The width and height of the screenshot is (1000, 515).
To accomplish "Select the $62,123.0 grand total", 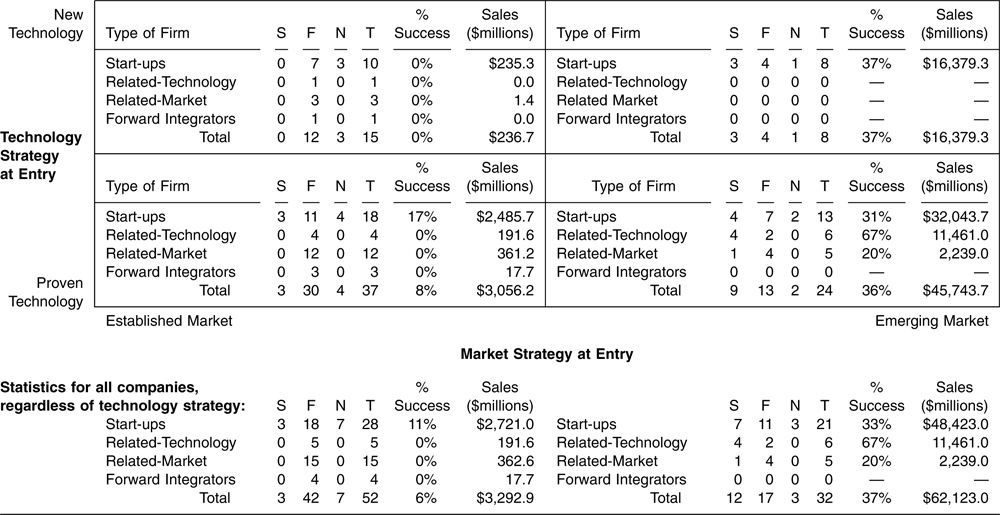I will coord(953,498).
